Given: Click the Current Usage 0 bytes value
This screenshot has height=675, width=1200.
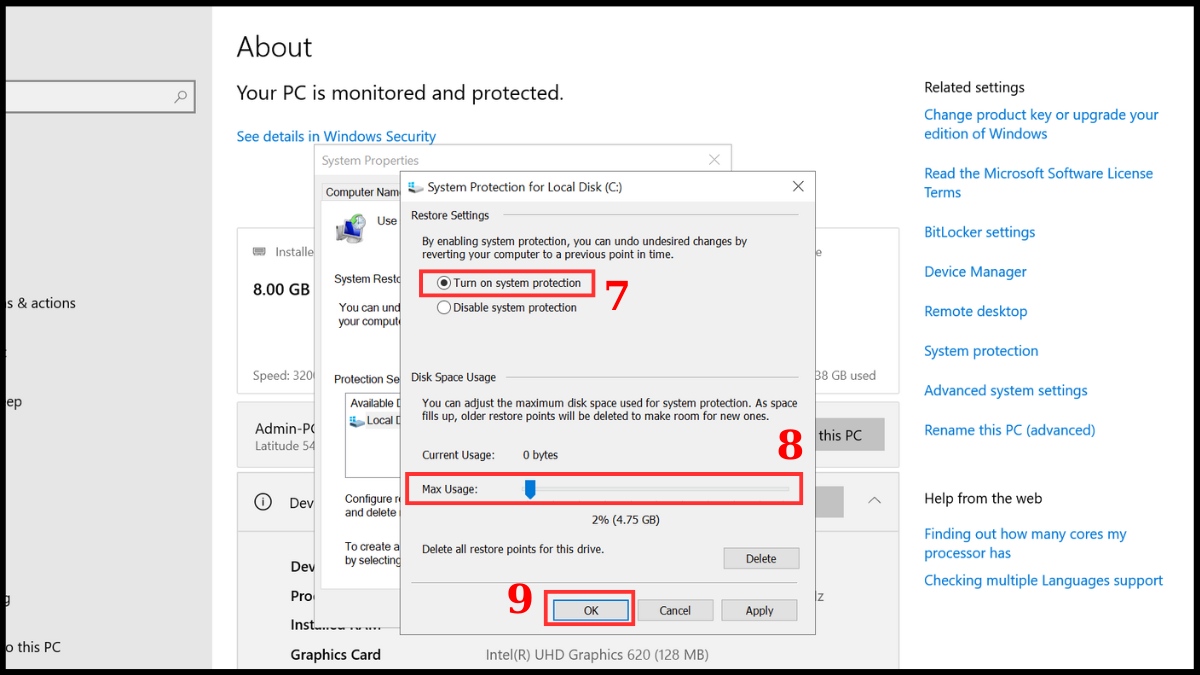Looking at the screenshot, I should click(x=541, y=455).
